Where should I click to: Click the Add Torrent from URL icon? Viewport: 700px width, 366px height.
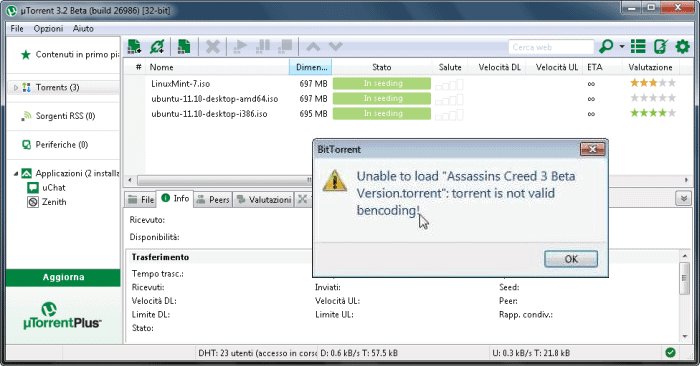(x=157, y=46)
